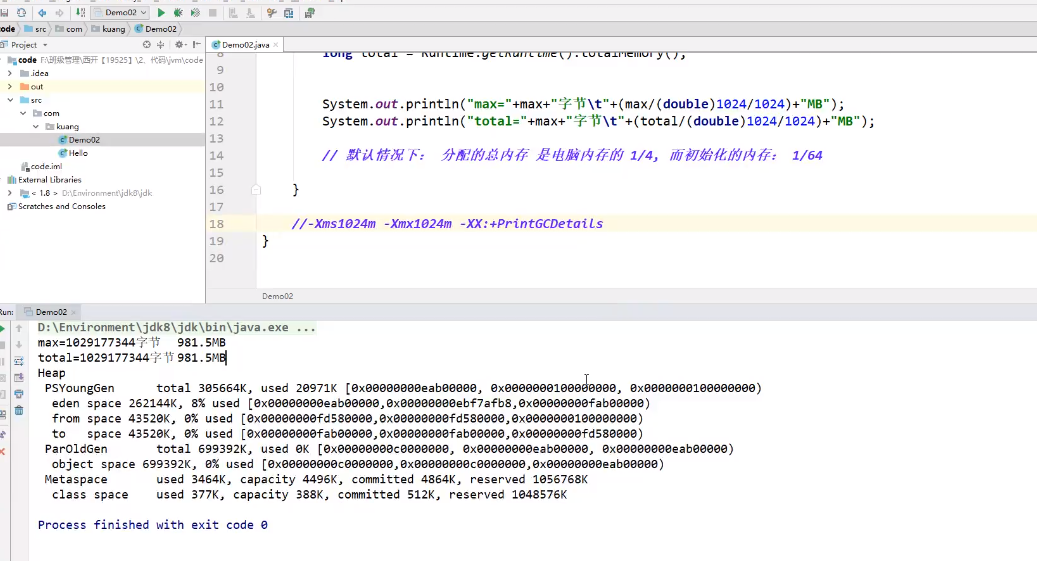Click the Demo02 breadcrumb

pyautogui.click(x=155, y=29)
